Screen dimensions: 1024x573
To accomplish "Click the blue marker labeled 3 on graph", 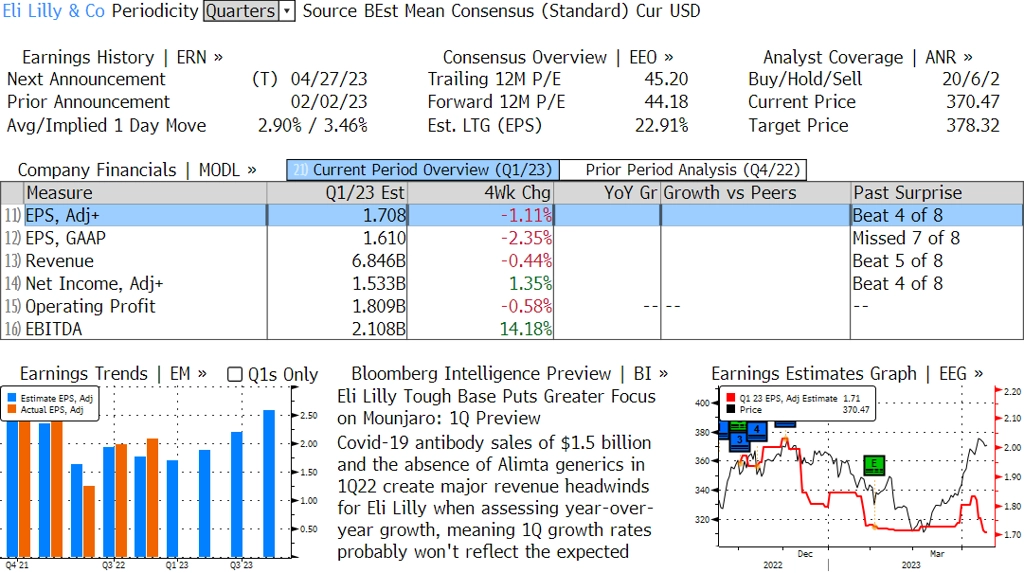I will pos(739,440).
